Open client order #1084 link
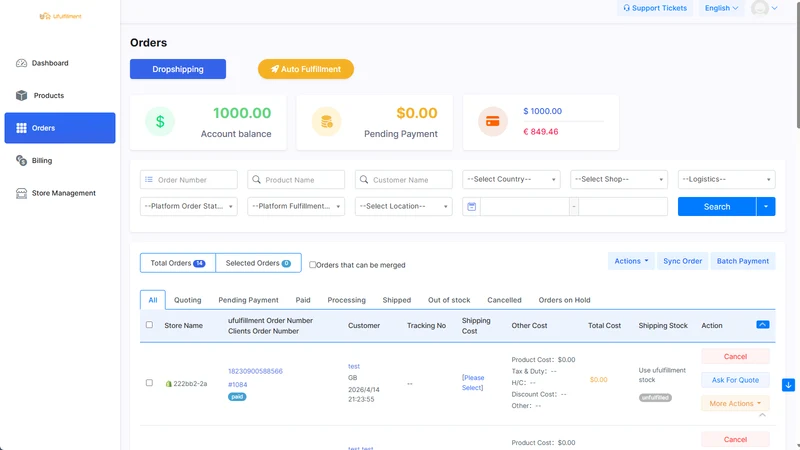The width and height of the screenshot is (800, 450). pyautogui.click(x=238, y=385)
